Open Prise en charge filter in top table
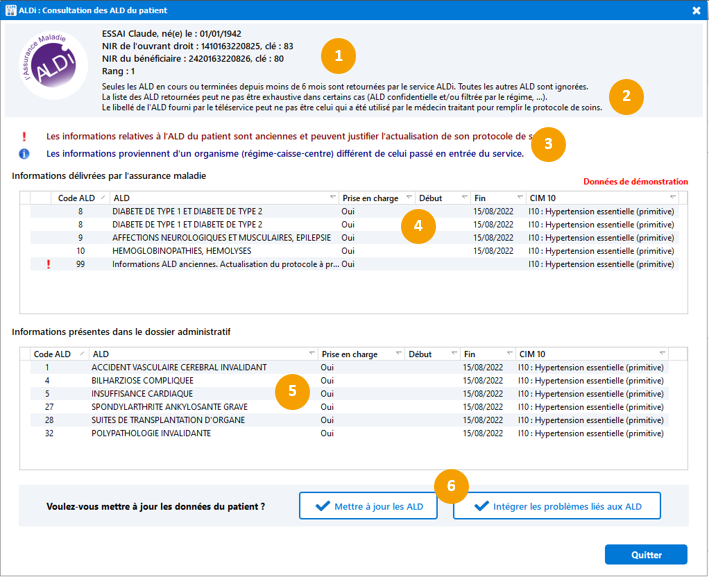Screen dimensions: 709x577 409,197
